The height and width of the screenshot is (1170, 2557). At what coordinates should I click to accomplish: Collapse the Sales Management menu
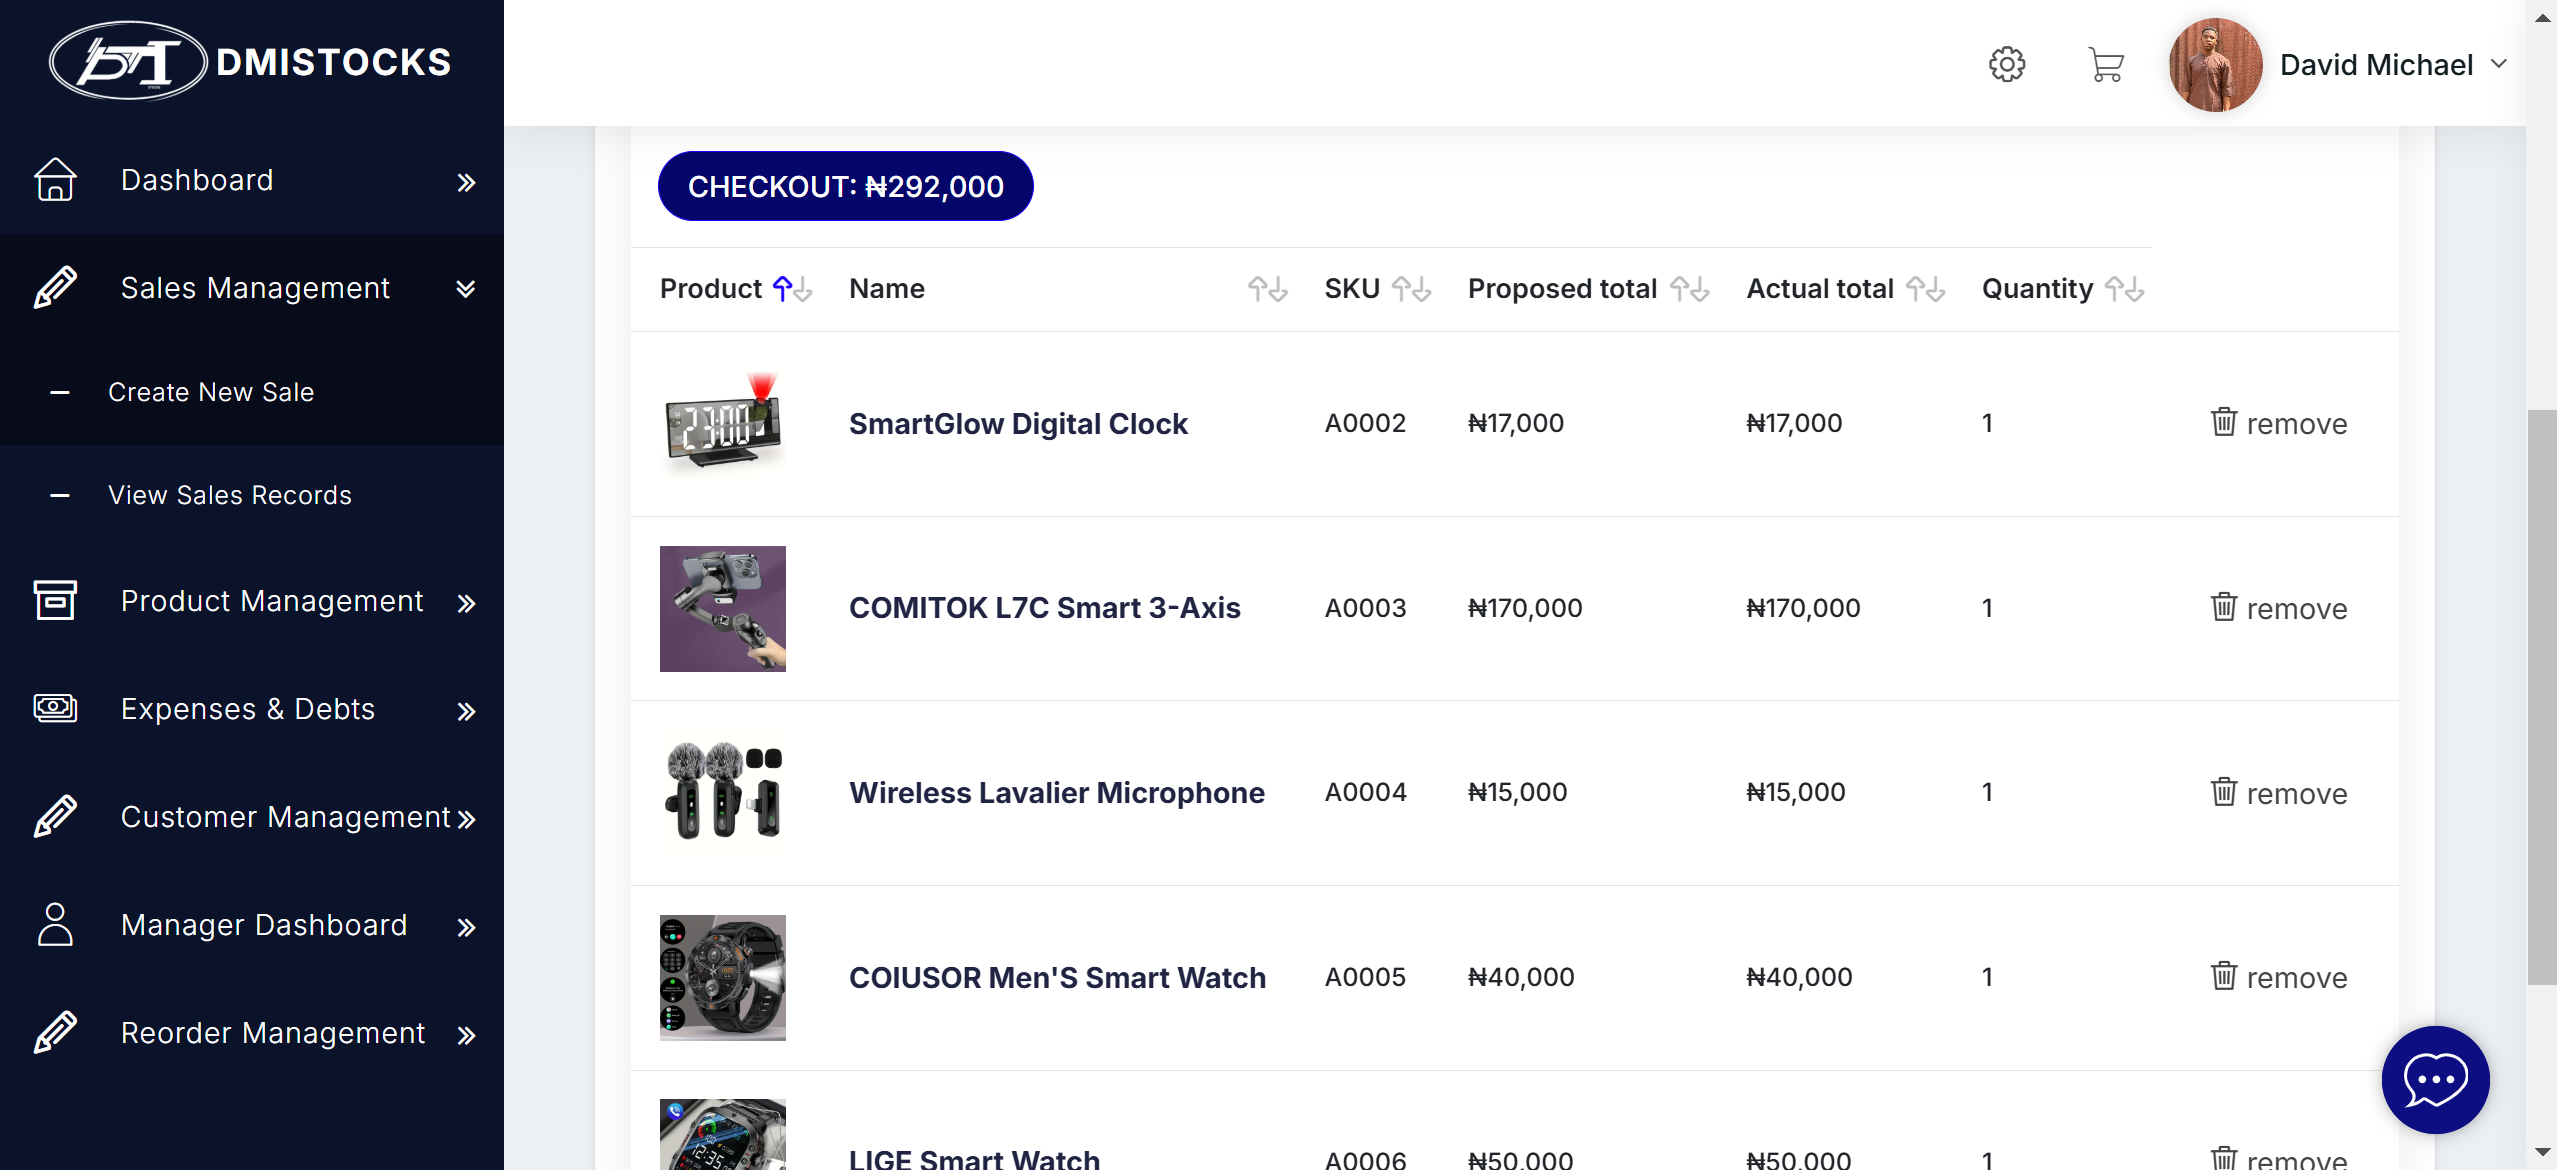(x=465, y=289)
